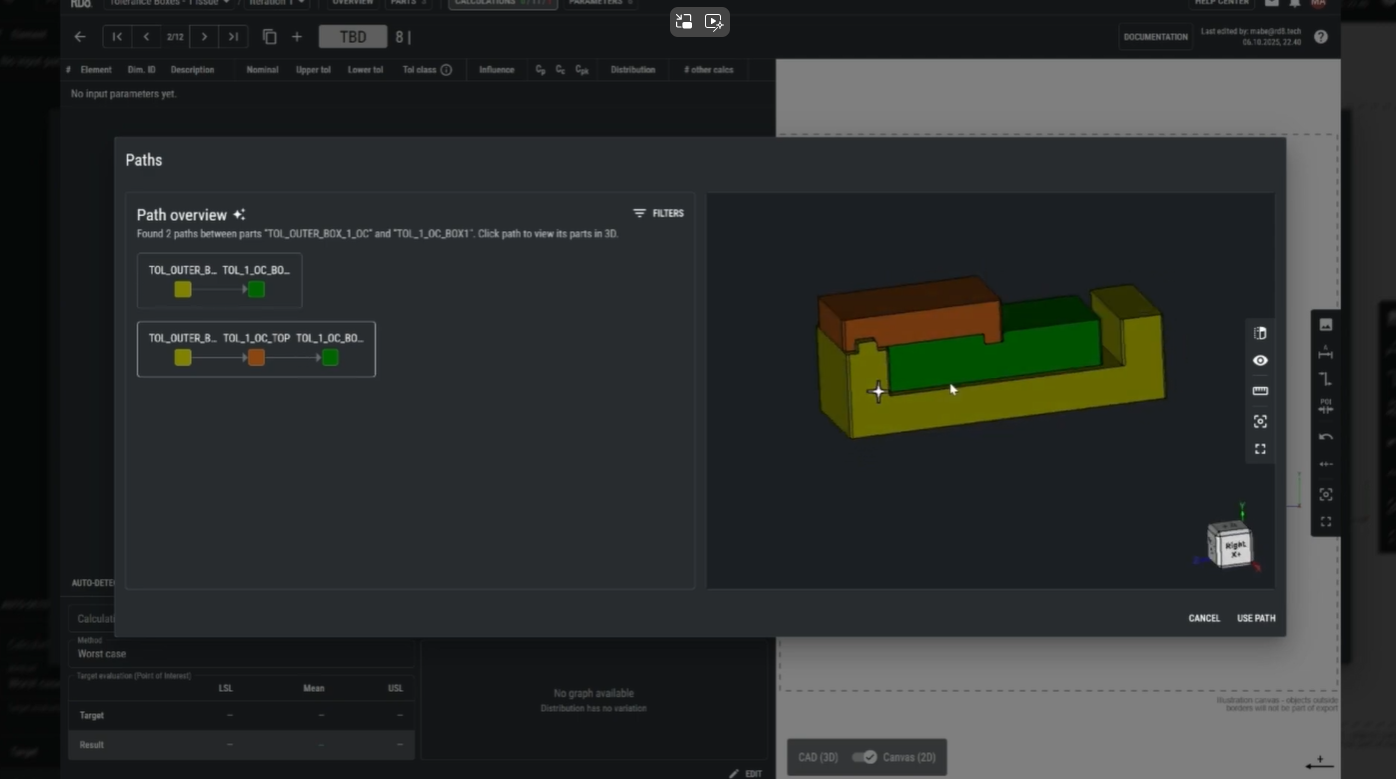Open the MA user avatar menu

(1318, 3)
